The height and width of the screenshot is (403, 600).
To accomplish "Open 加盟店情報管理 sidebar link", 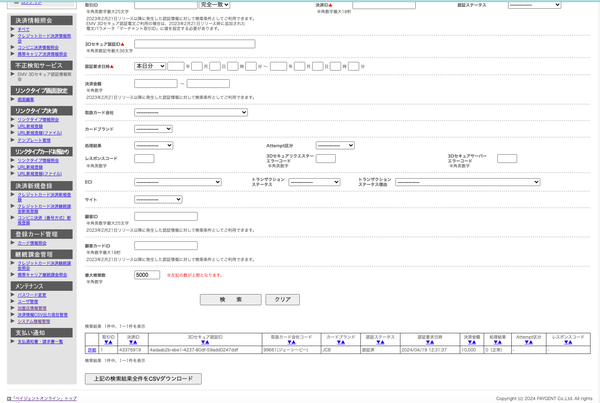I will [x=32, y=308].
